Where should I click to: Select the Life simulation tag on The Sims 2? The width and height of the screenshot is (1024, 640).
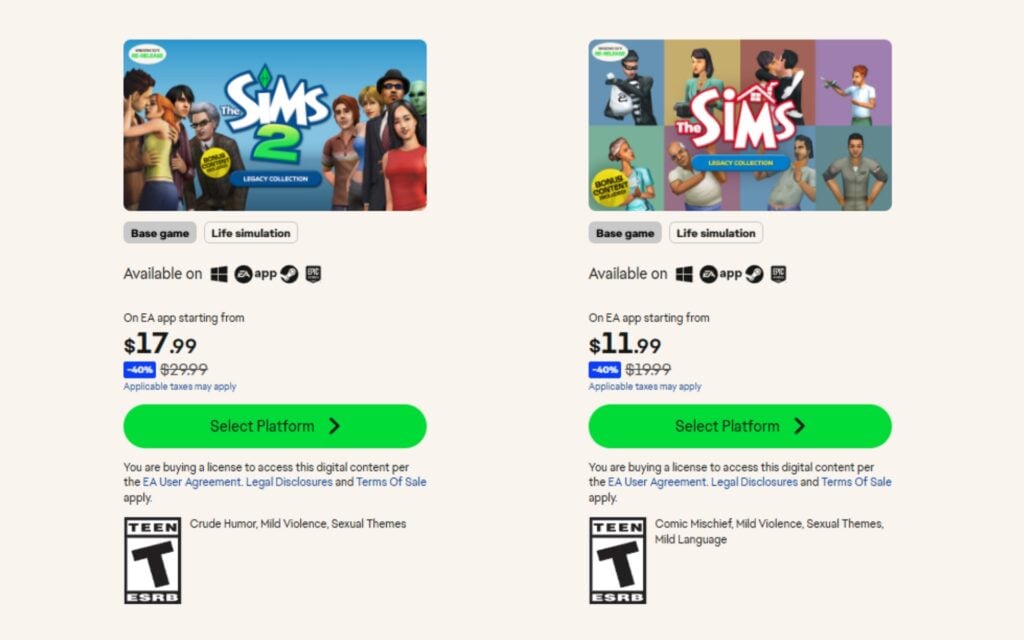(250, 232)
